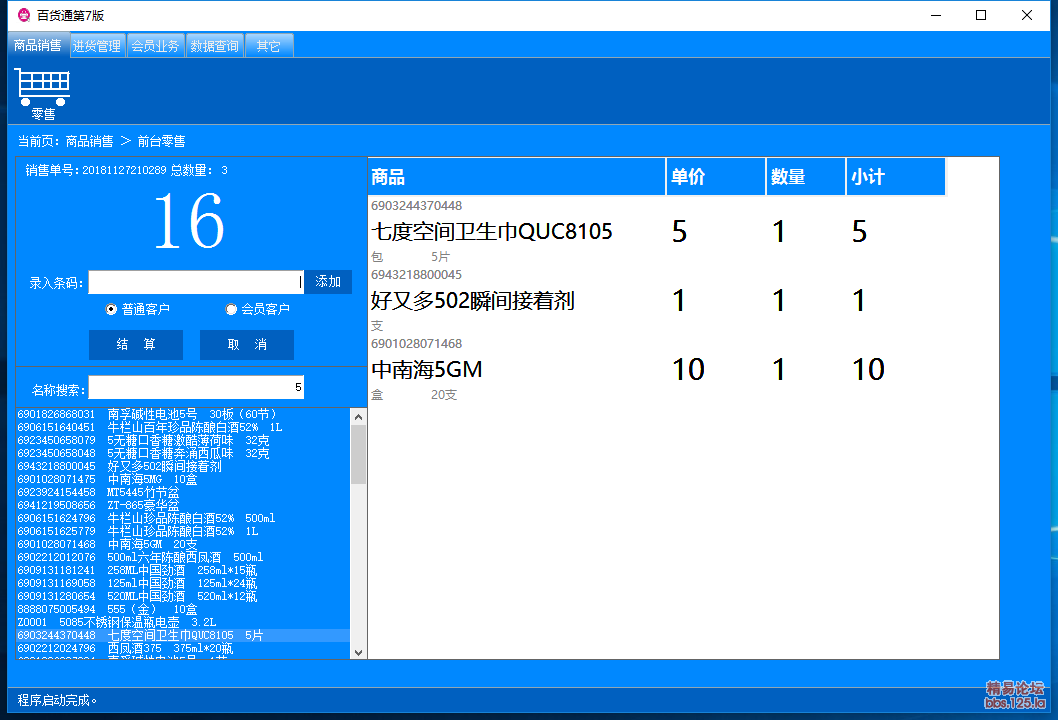This screenshot has height=720, width=1058.
Task: Click the 销售单号 20181127210289 label
Action: click(x=96, y=171)
